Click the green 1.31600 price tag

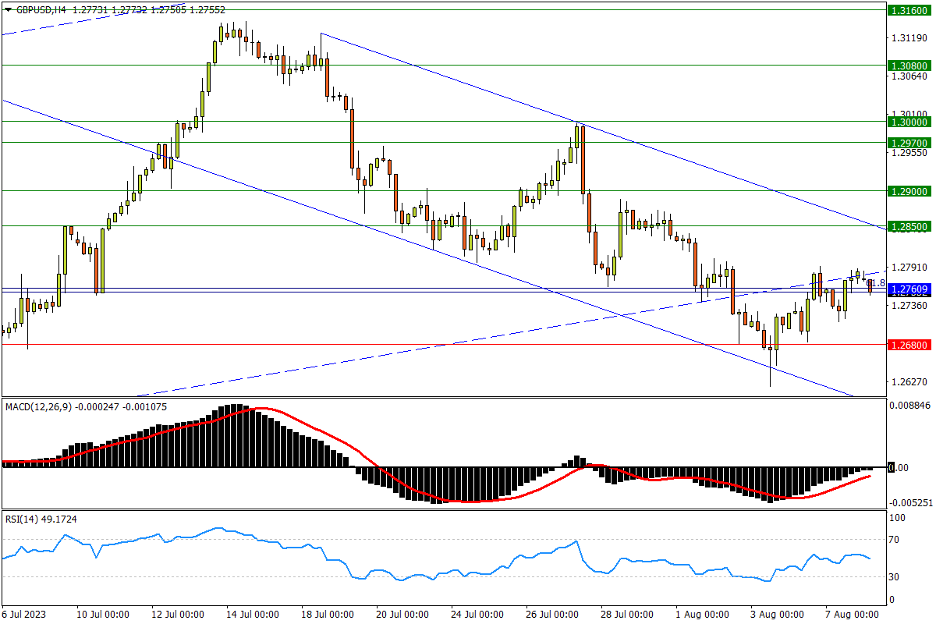point(909,10)
